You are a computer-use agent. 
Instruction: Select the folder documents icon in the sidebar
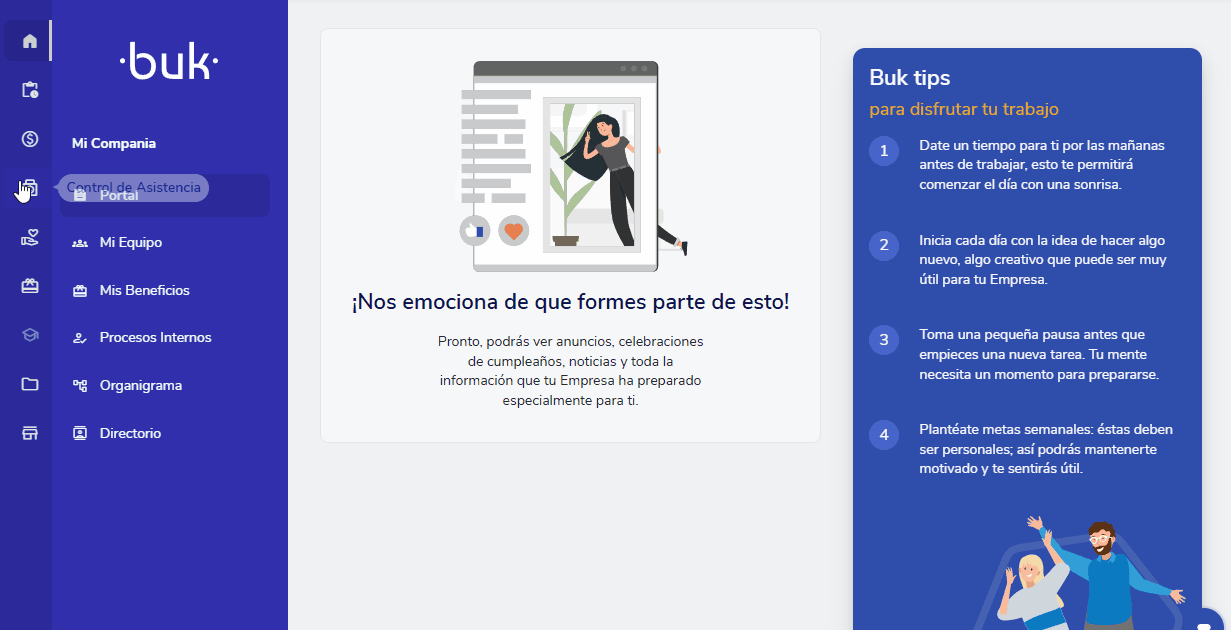point(27,383)
